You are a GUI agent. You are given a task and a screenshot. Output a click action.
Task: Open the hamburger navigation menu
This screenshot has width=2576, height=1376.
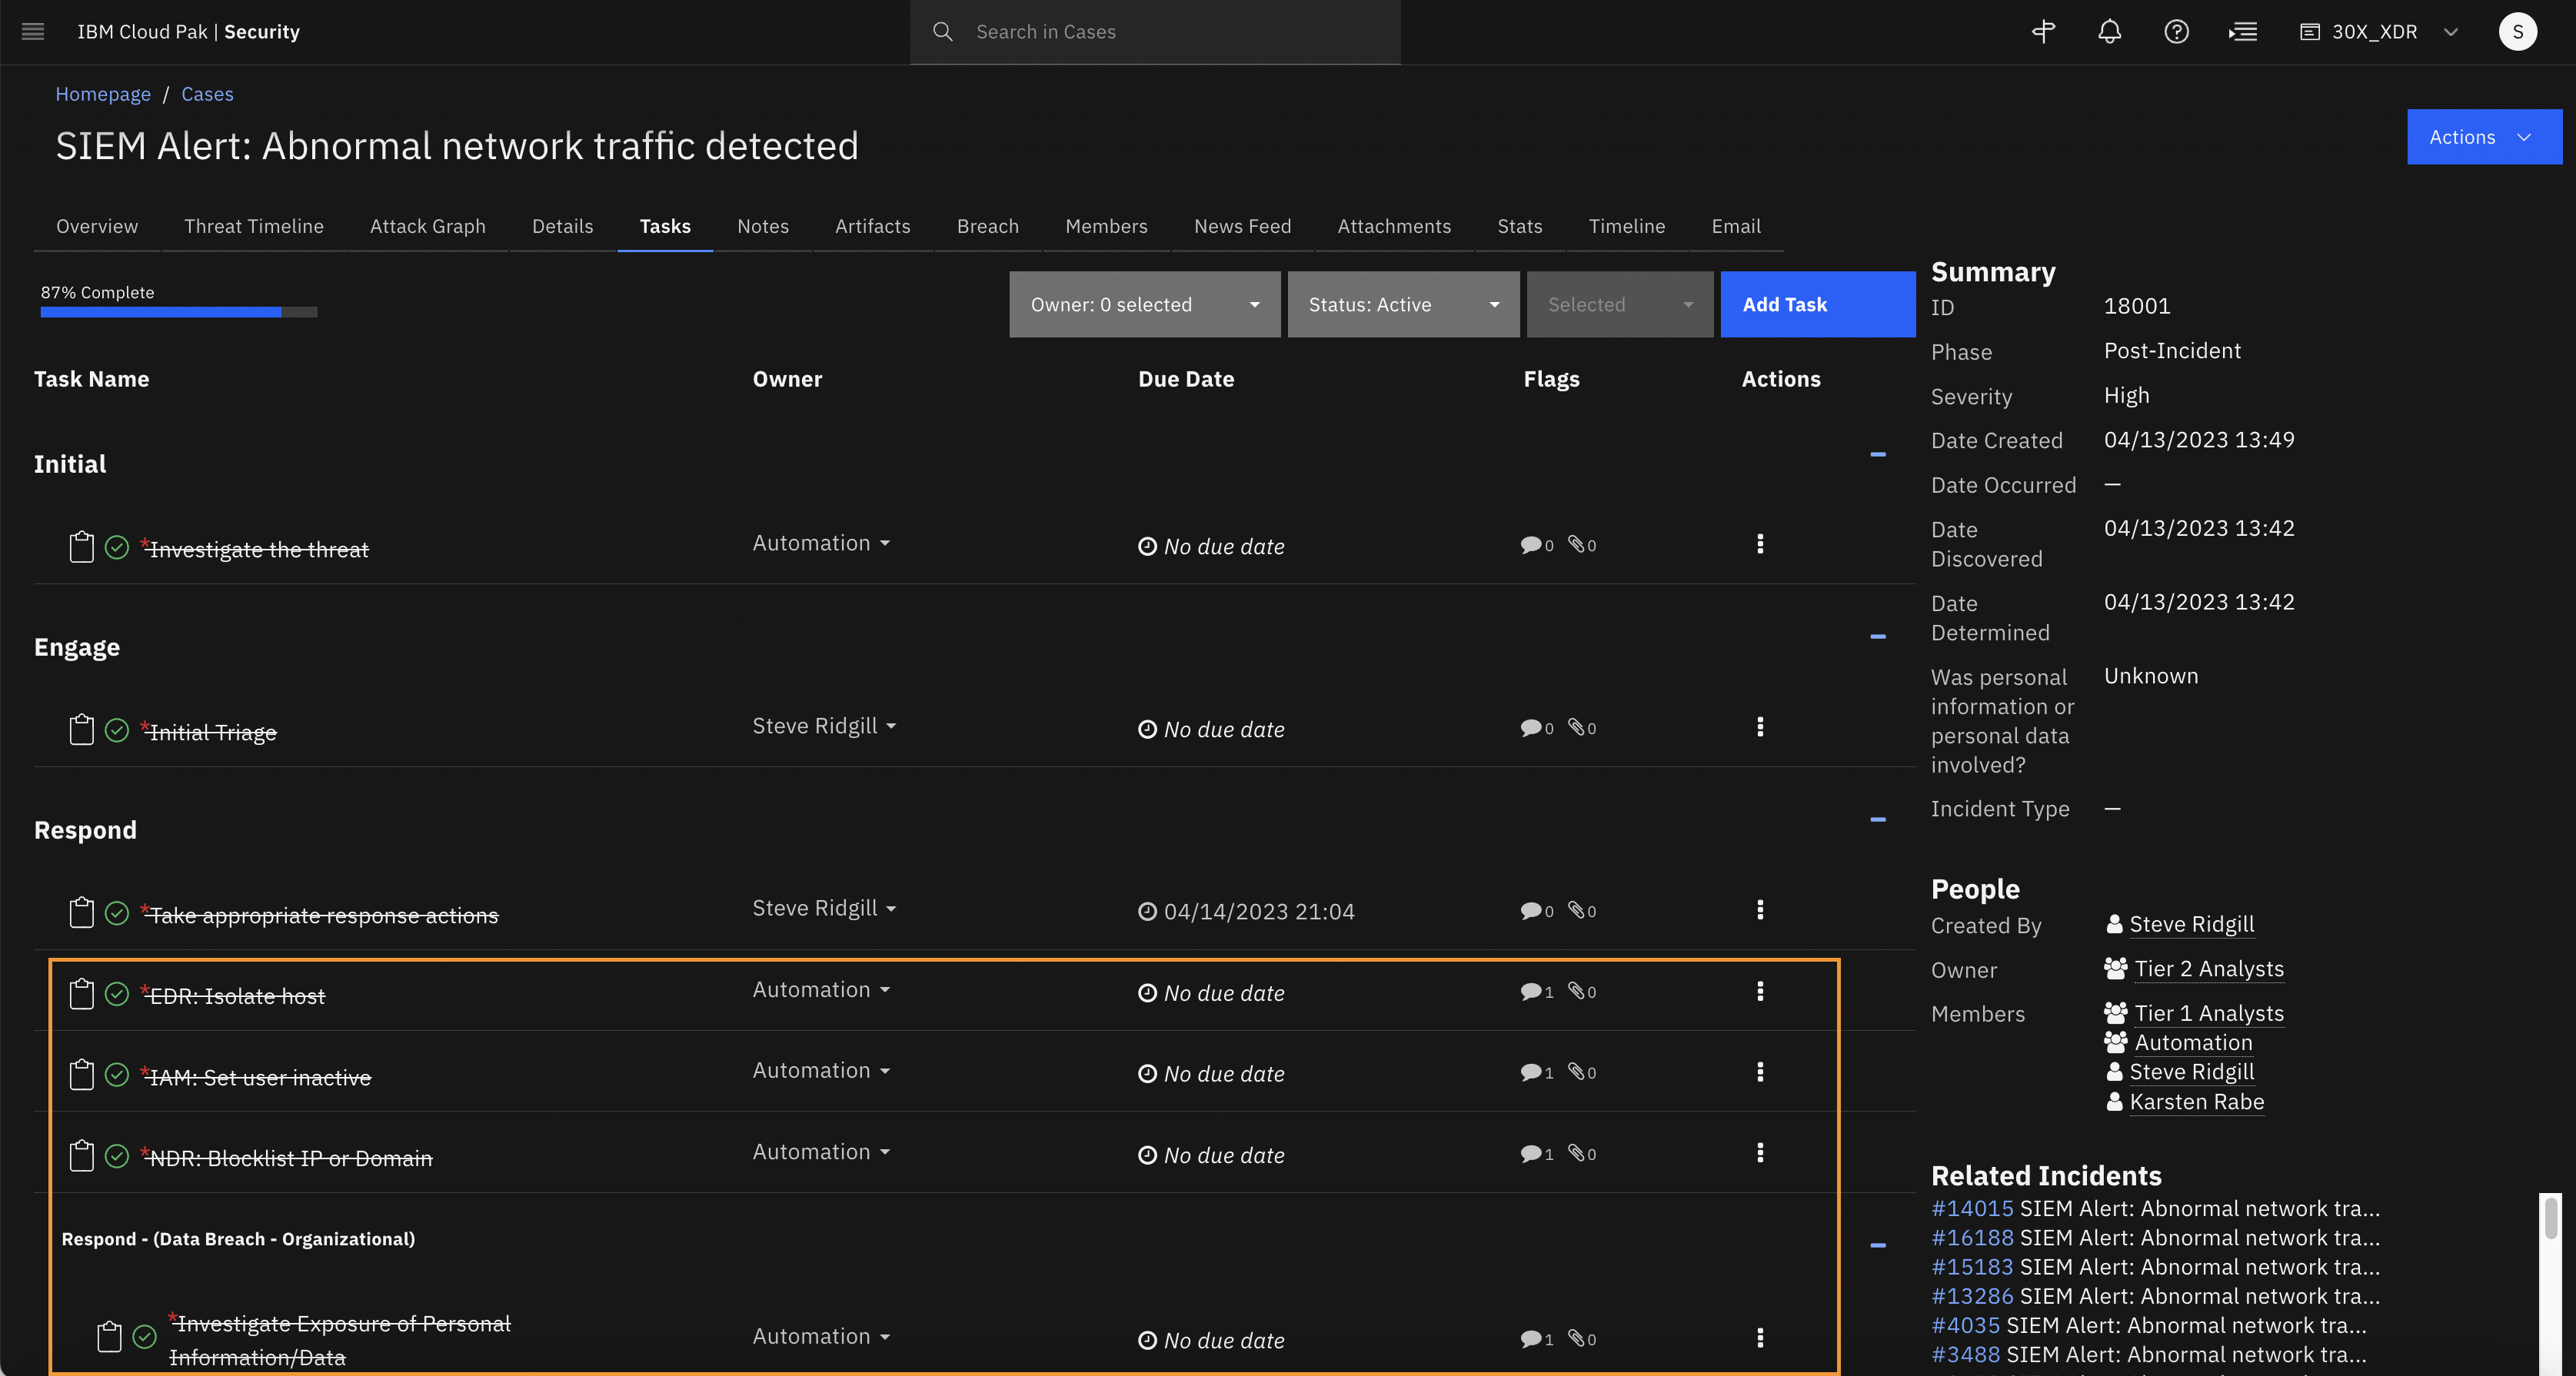point(33,31)
